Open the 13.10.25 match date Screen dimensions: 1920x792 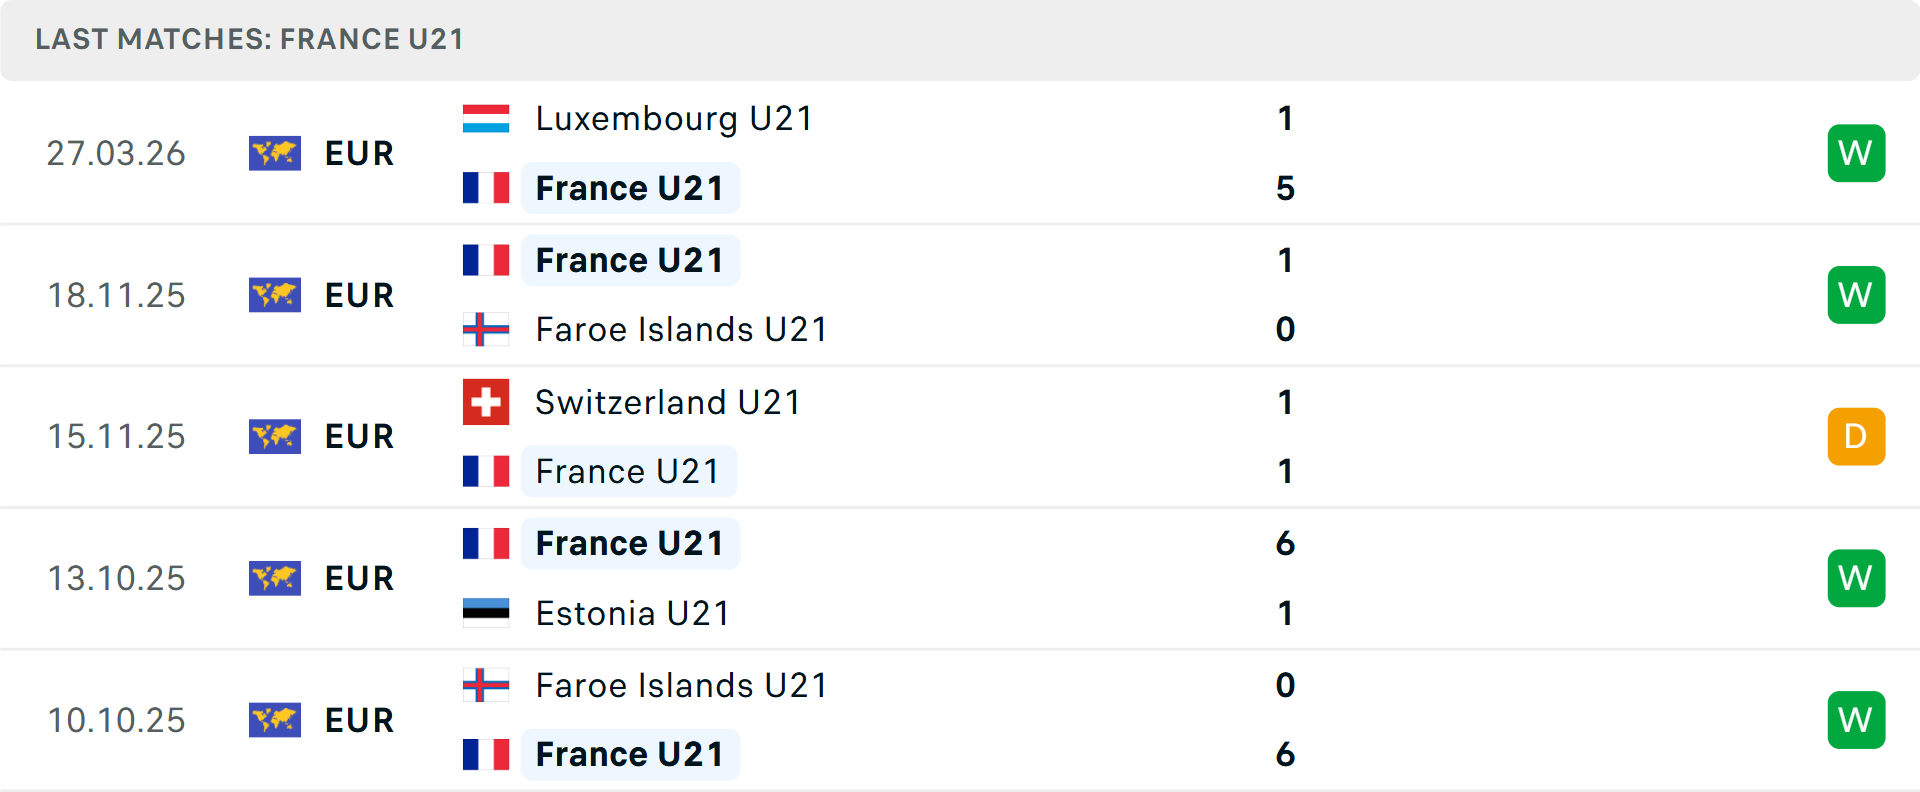pyautogui.click(x=117, y=578)
